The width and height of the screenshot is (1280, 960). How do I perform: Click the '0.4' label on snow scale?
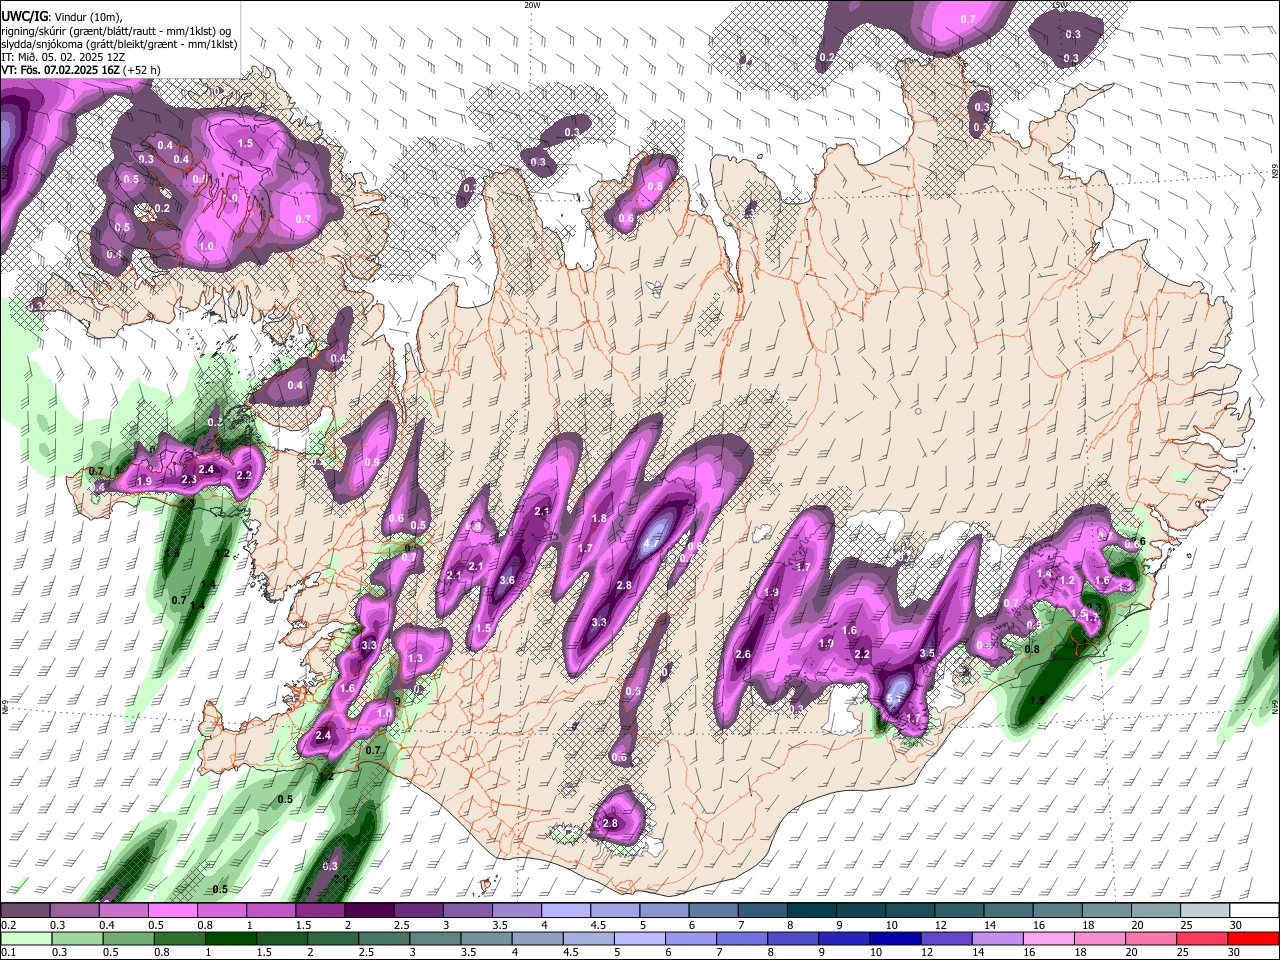[x=107, y=925]
